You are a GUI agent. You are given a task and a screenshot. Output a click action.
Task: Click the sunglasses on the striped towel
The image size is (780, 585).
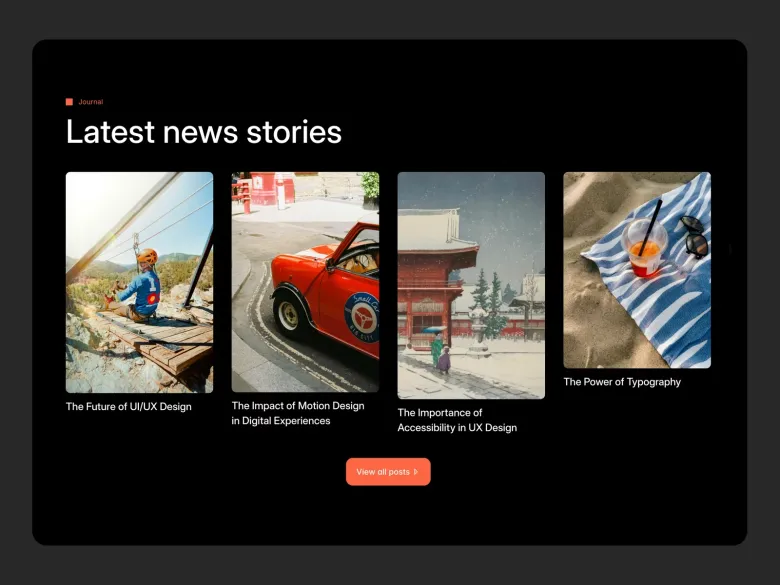[694, 237]
